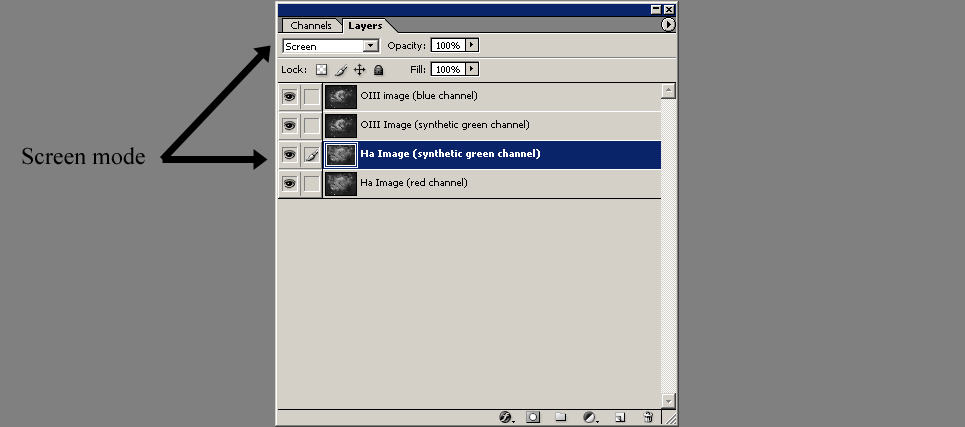This screenshot has width=965, height=427.
Task: Click the Create new layer icon
Action: point(619,417)
